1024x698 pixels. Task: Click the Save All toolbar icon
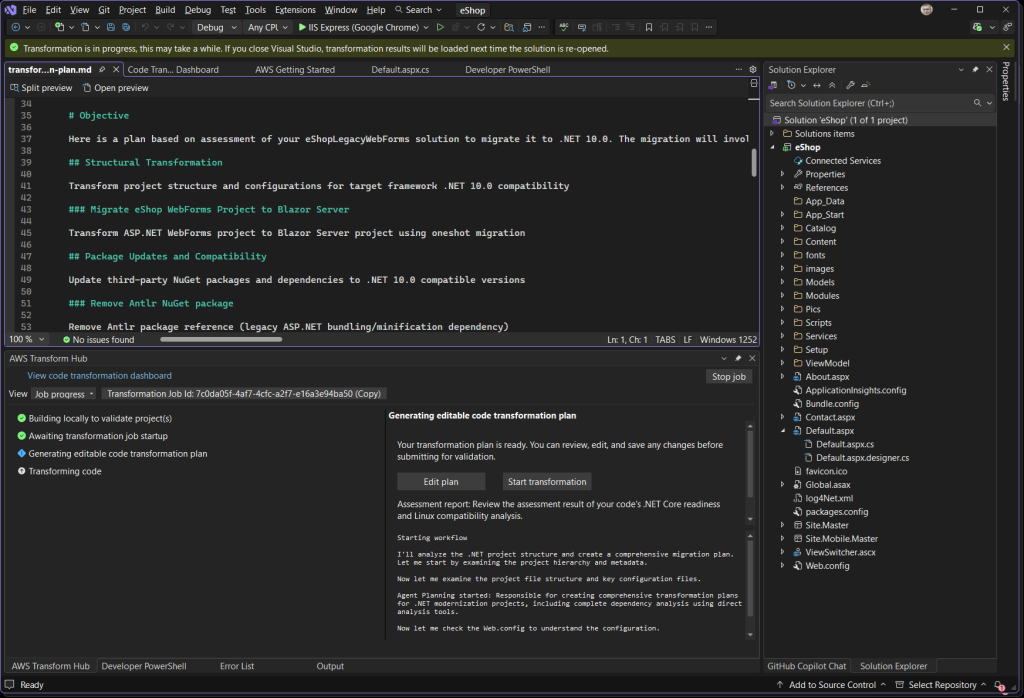[126, 27]
